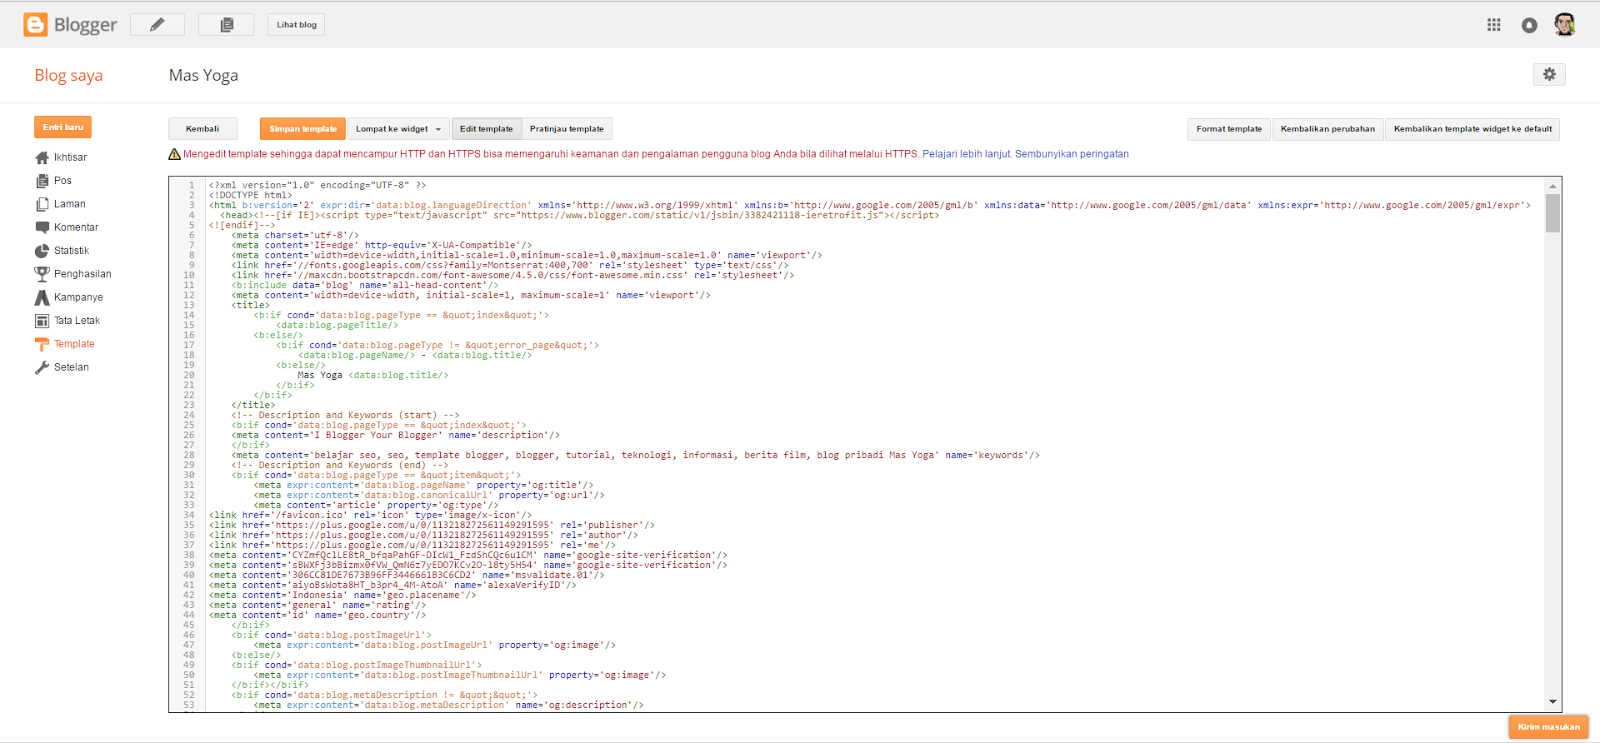Click the Kampanye icon
This screenshot has height=743, width=1600.
pyautogui.click(x=42, y=297)
